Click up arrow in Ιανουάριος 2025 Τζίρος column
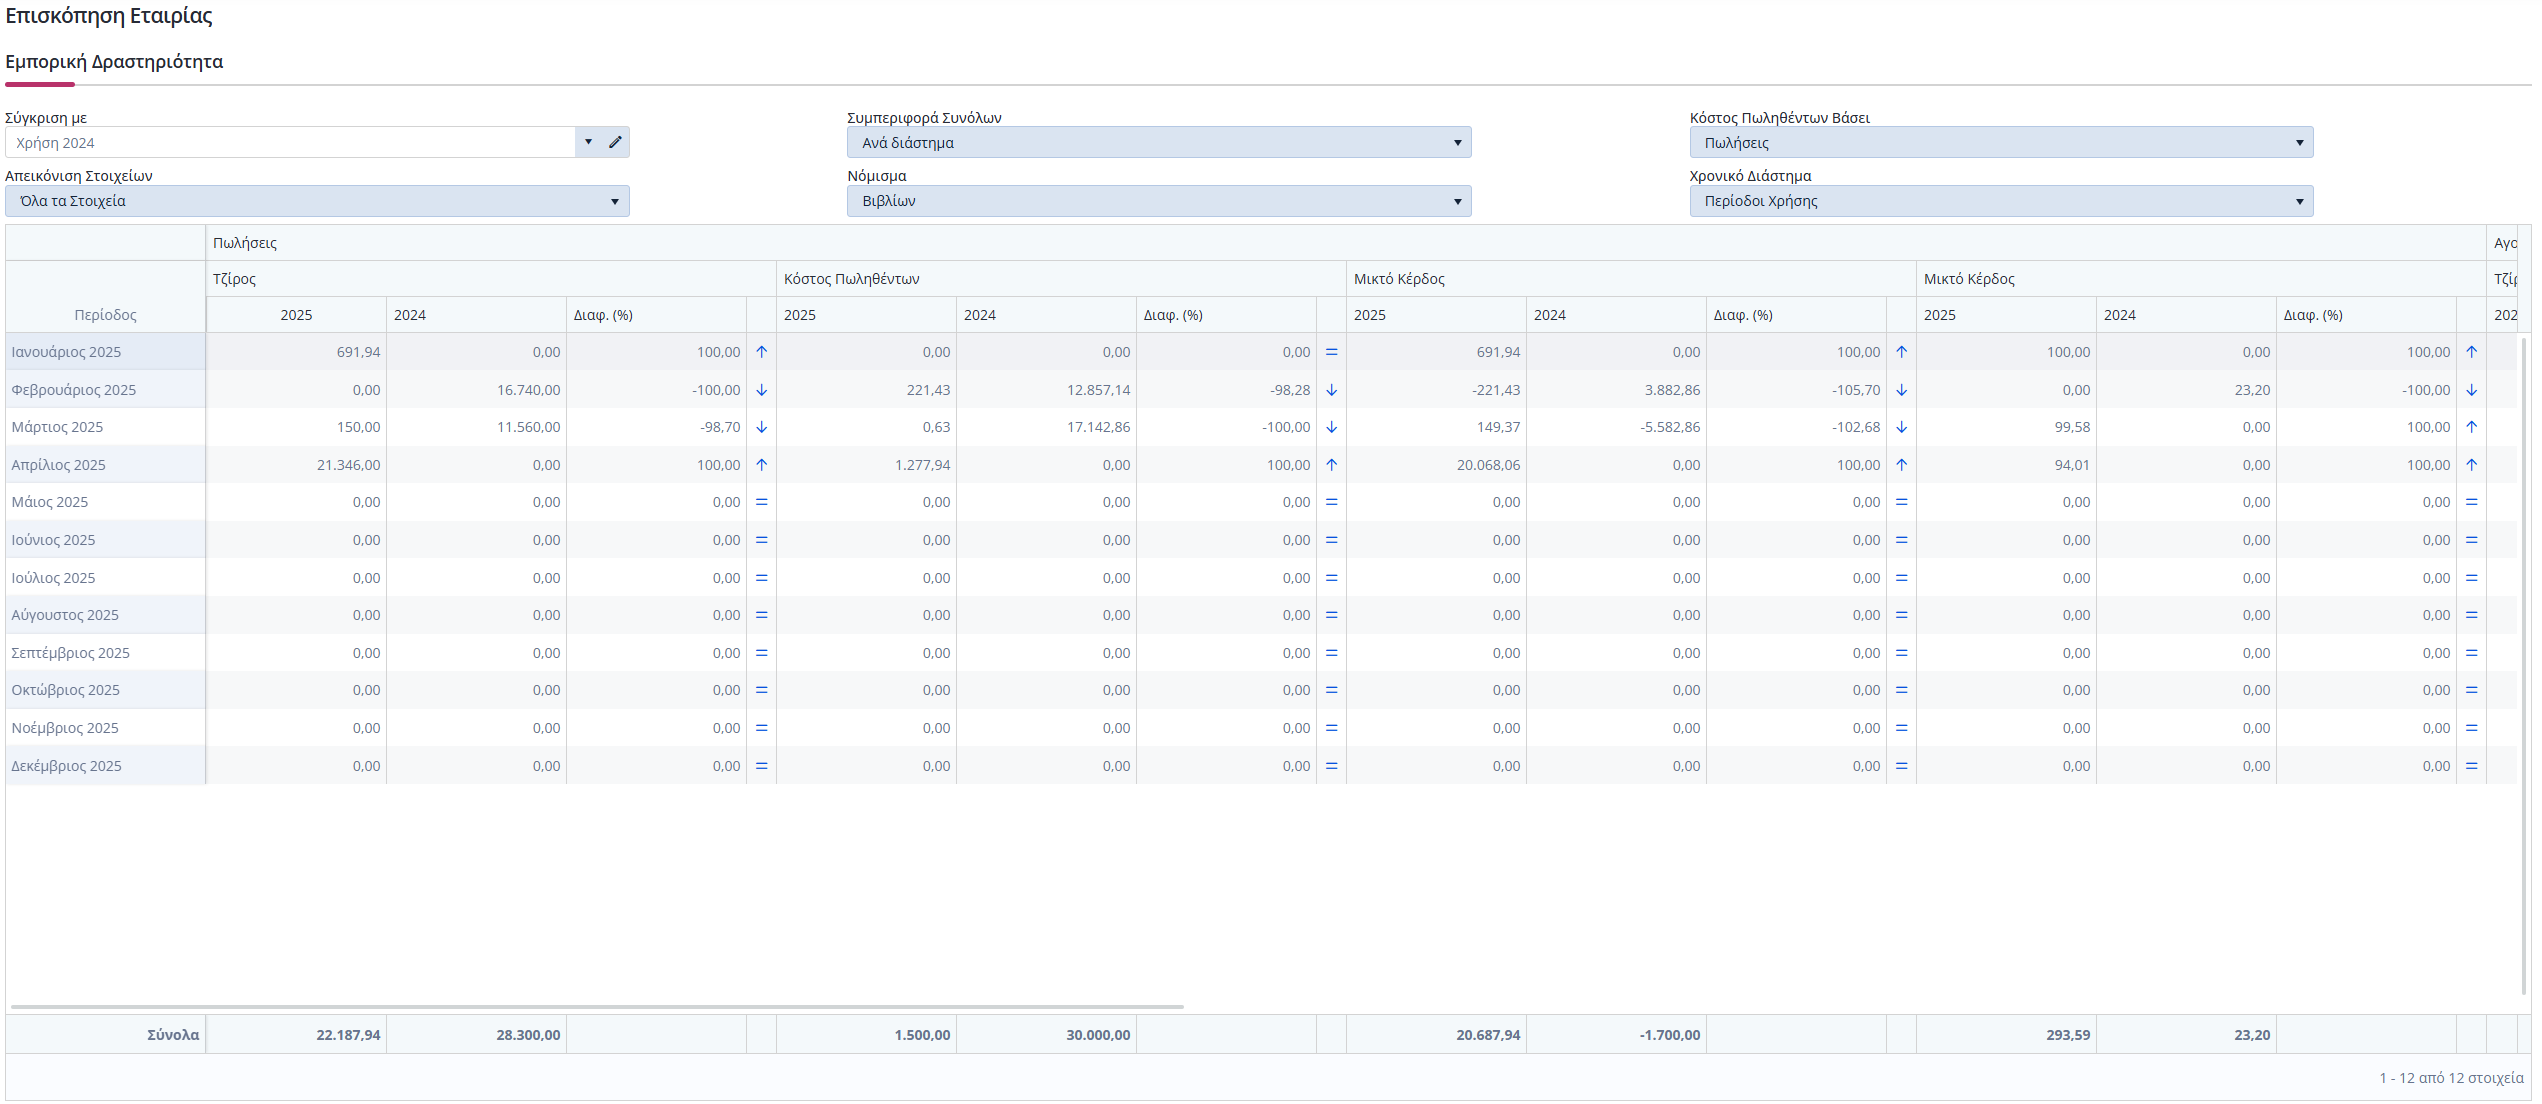Screen dimensions: 2542x1104 tap(761, 352)
